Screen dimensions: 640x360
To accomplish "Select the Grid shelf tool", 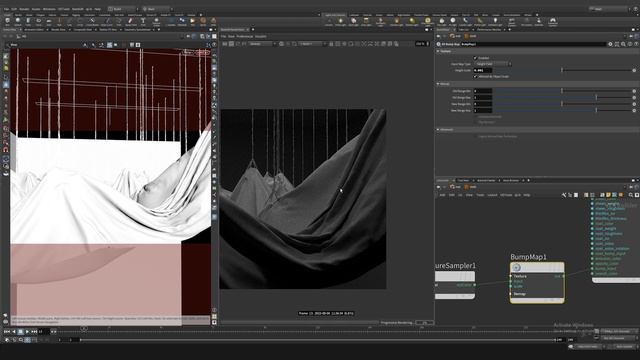I will (x=49, y=22).
